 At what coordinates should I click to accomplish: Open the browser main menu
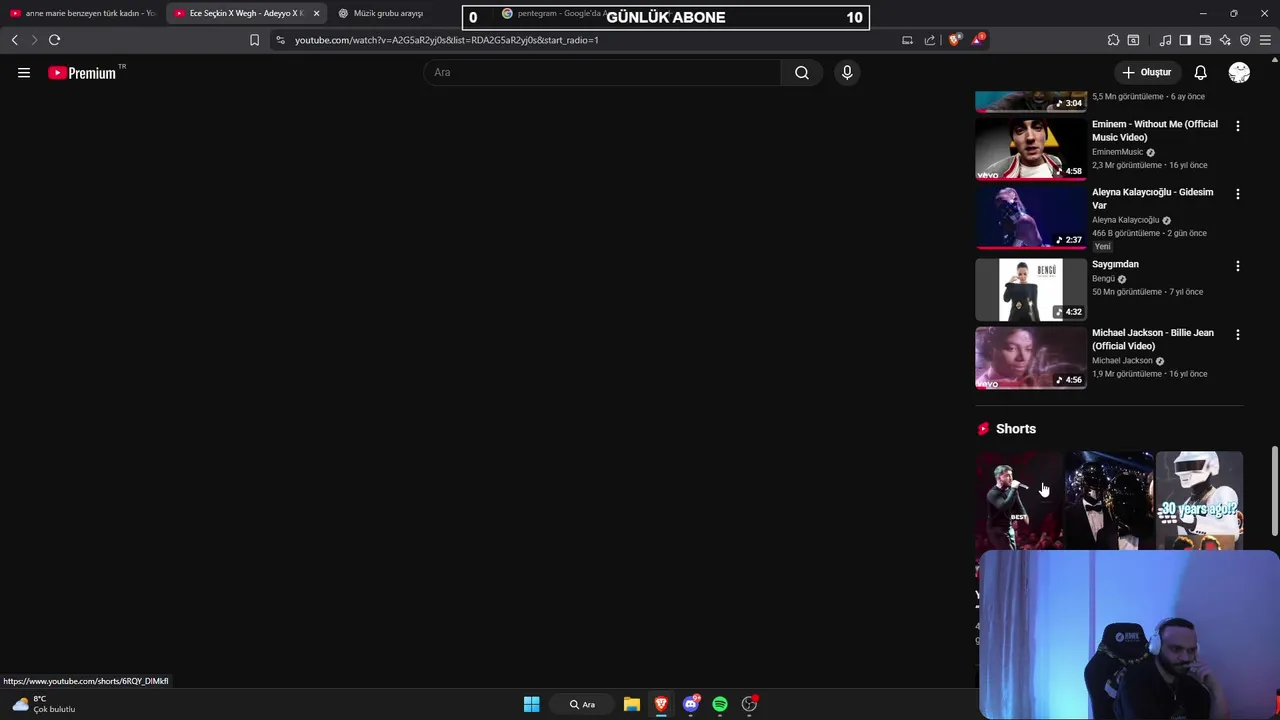point(1265,40)
